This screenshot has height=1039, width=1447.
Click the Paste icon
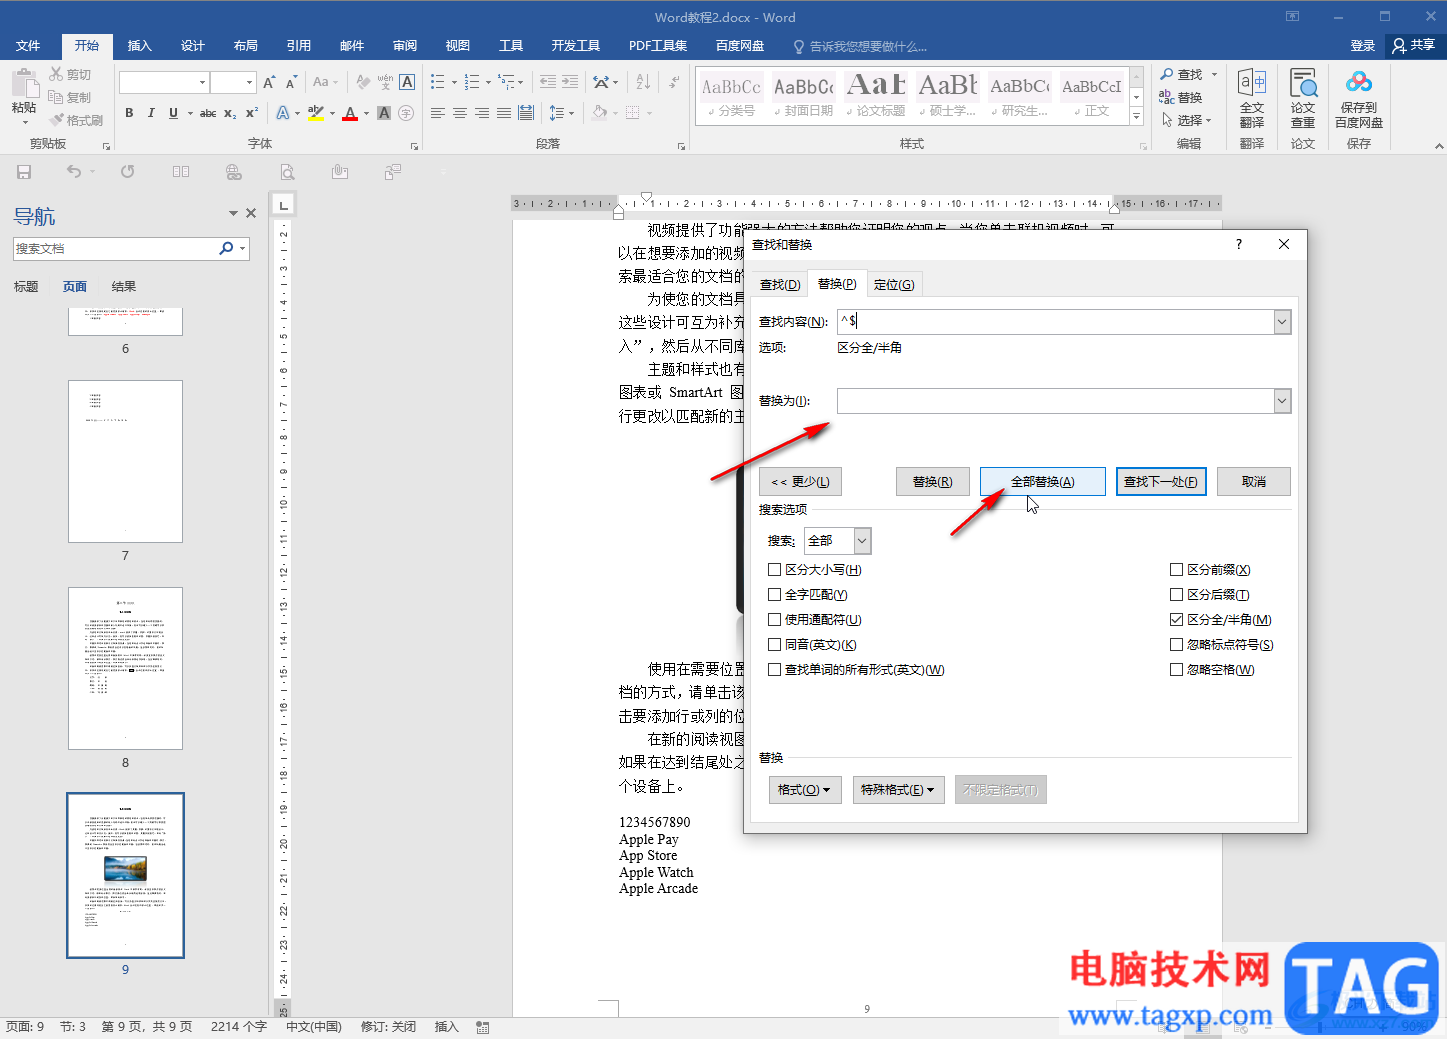[23, 82]
